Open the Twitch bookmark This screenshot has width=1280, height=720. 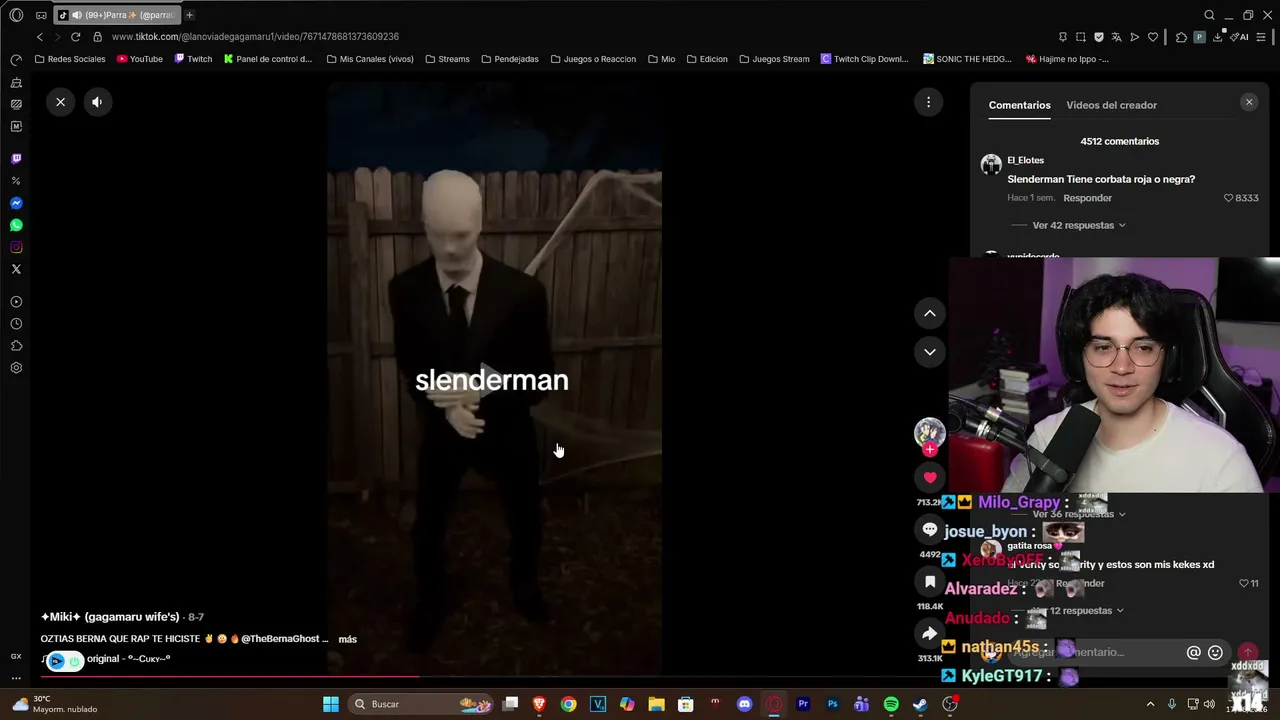[x=193, y=59]
